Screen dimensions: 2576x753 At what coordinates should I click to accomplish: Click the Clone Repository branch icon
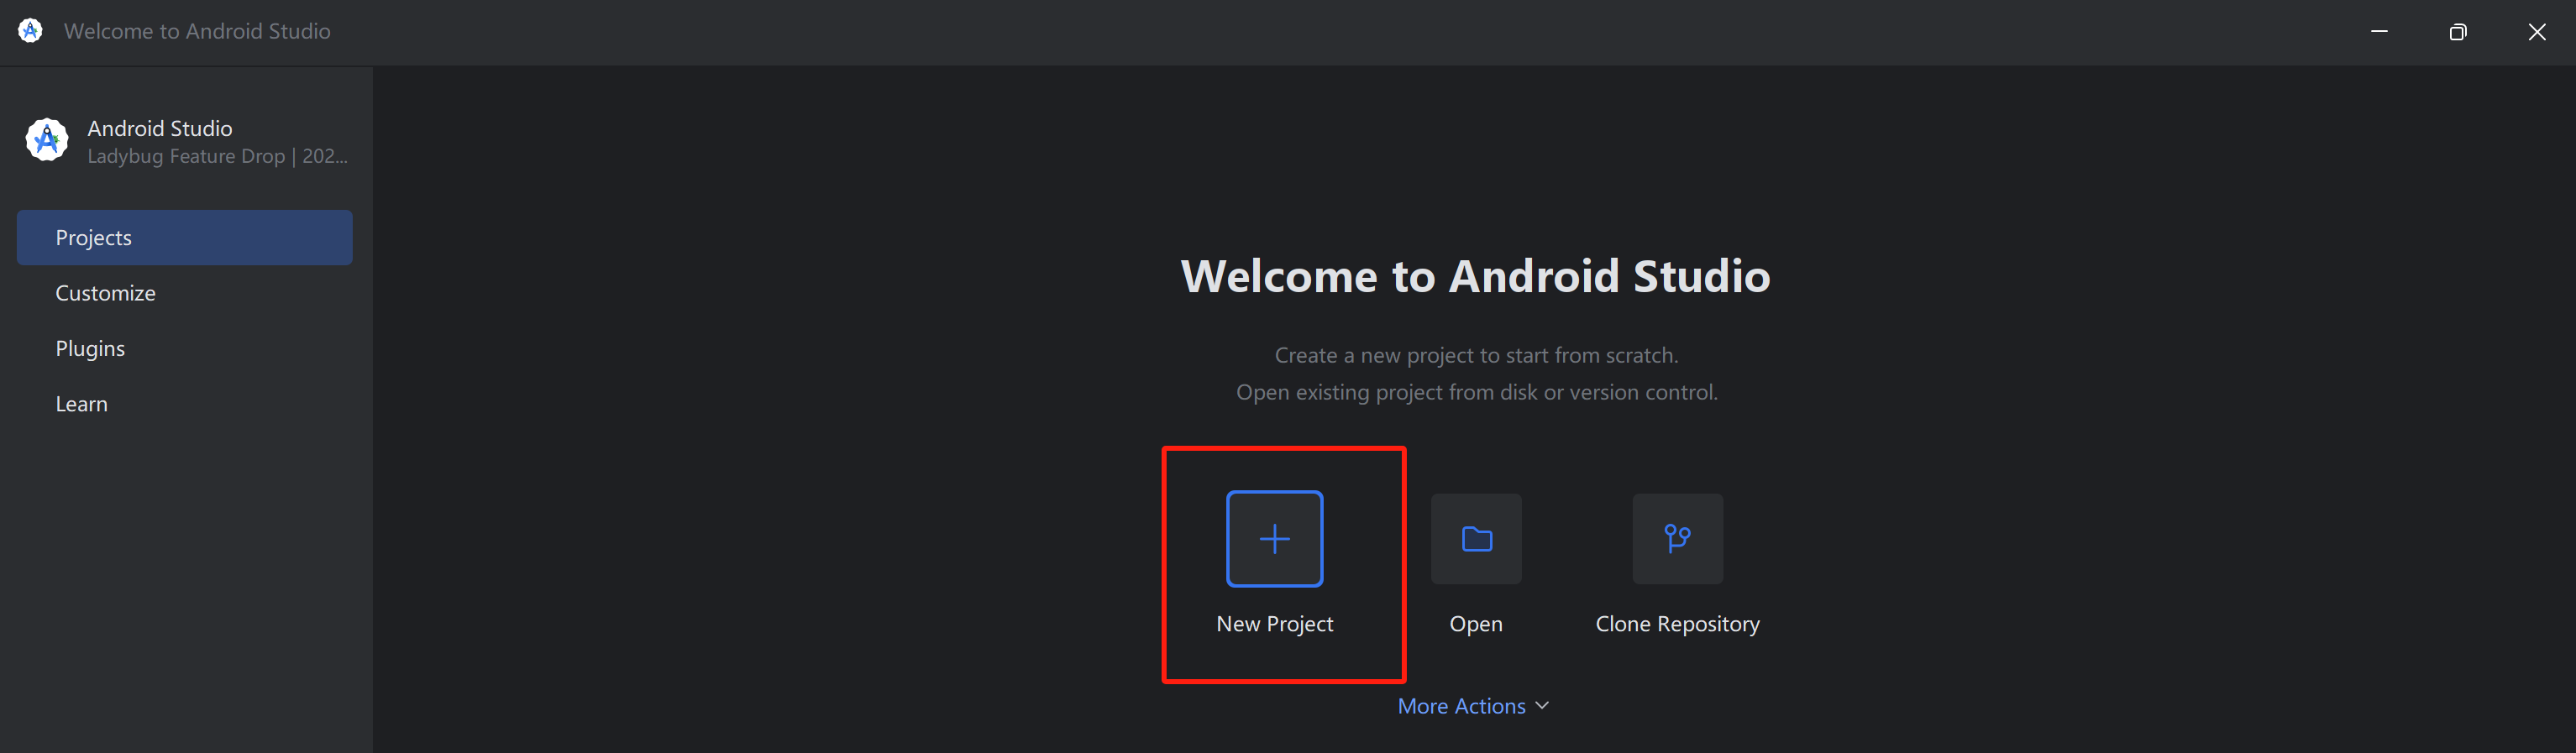coord(1677,539)
